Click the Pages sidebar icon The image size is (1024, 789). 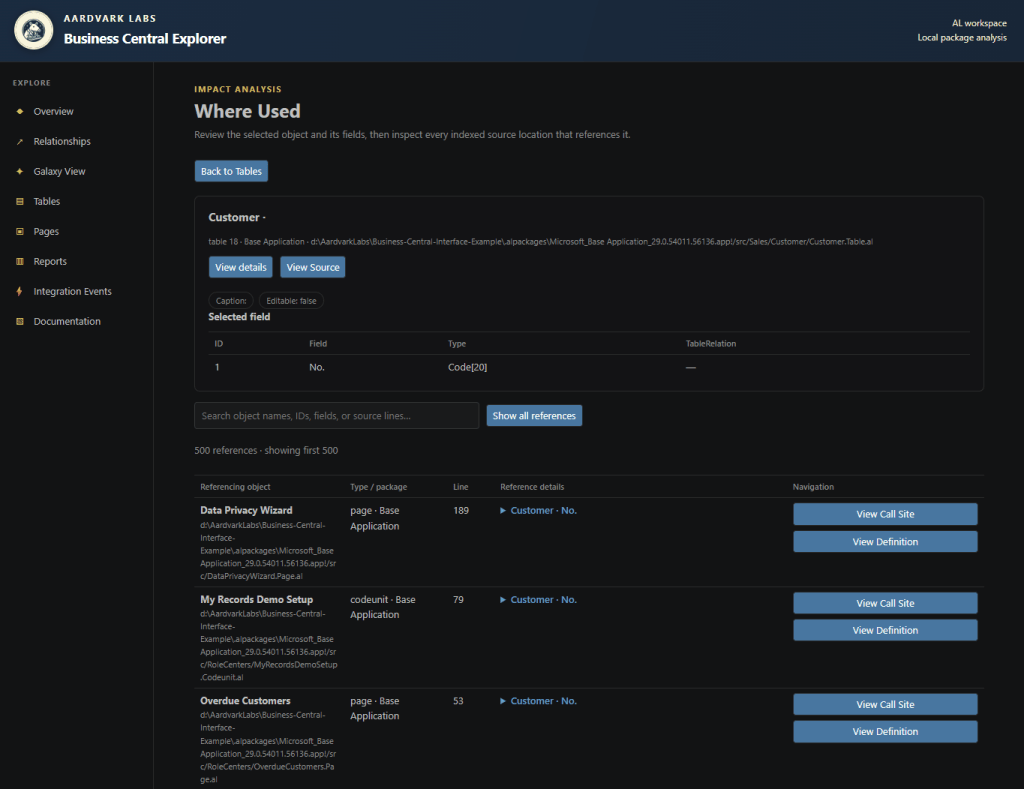pos(20,232)
